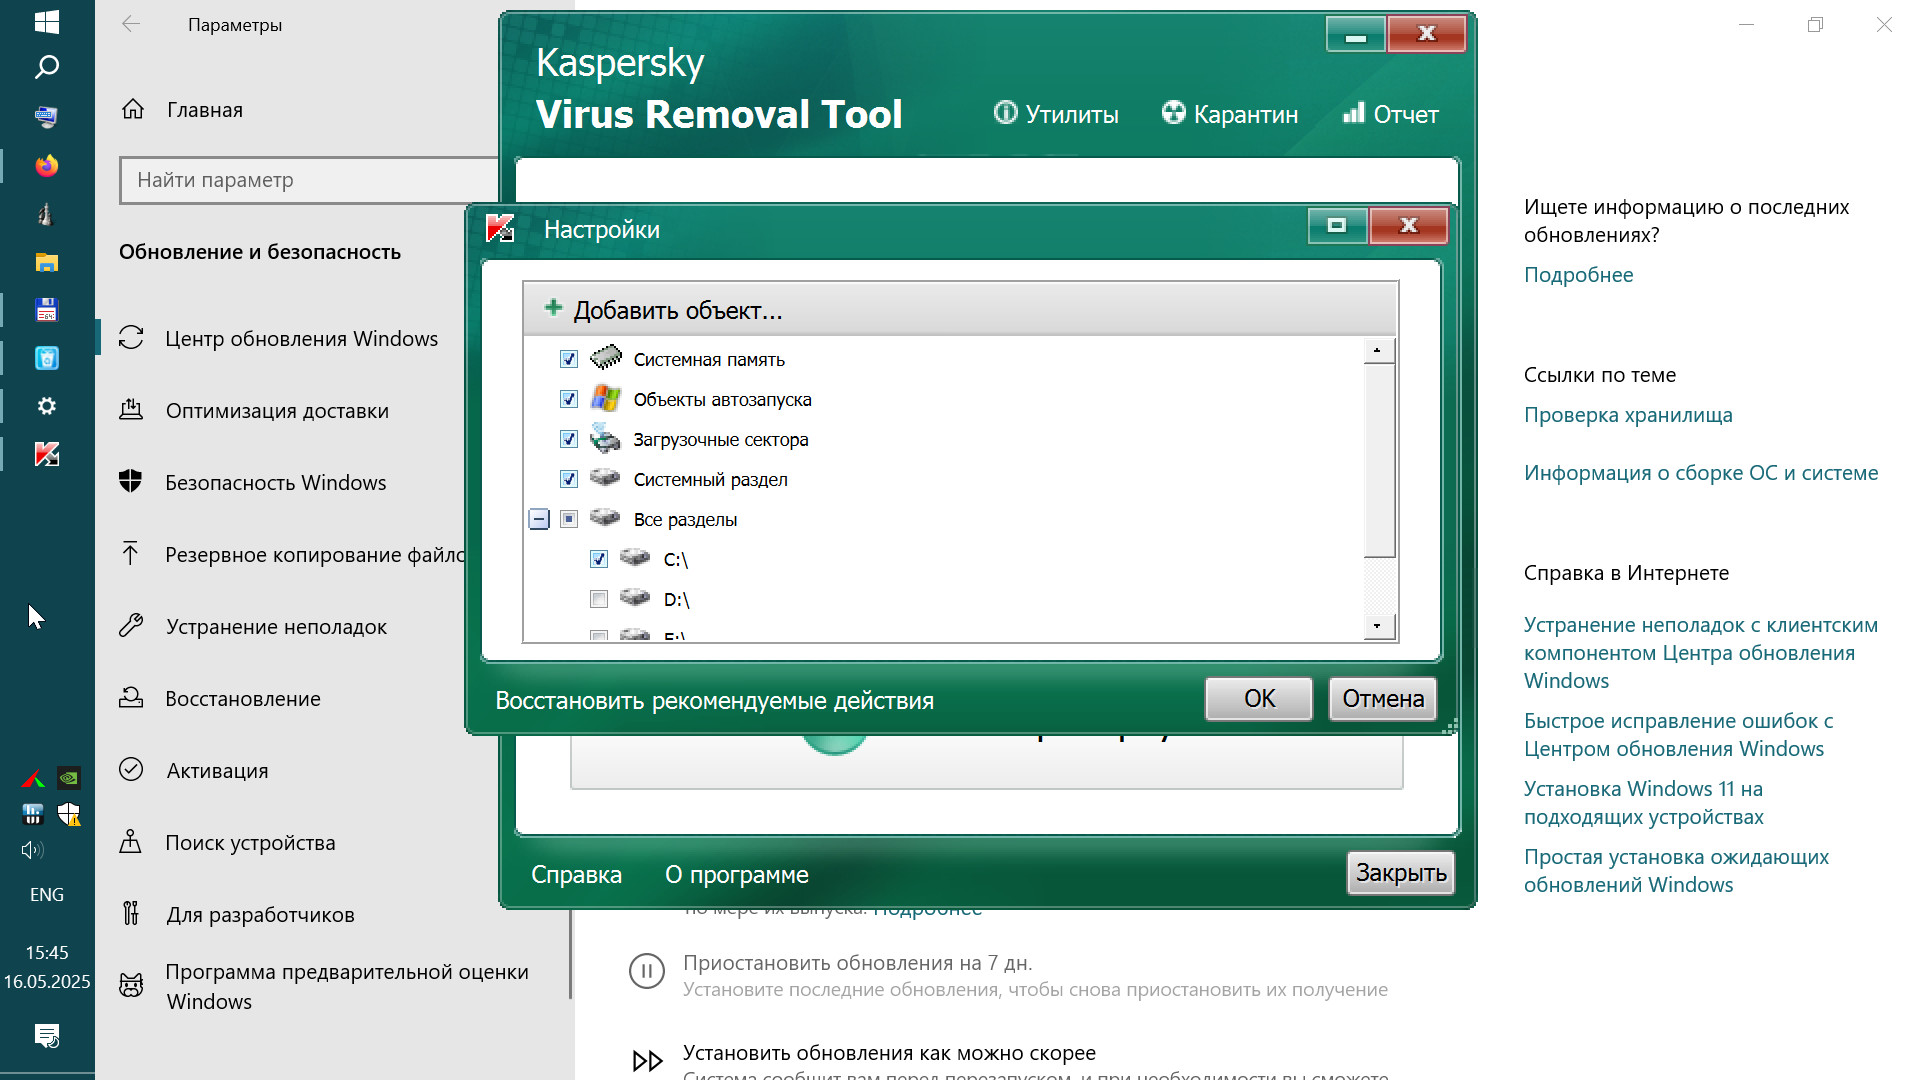Click the pause updates icon
1920x1080 pixels.
[647, 971]
